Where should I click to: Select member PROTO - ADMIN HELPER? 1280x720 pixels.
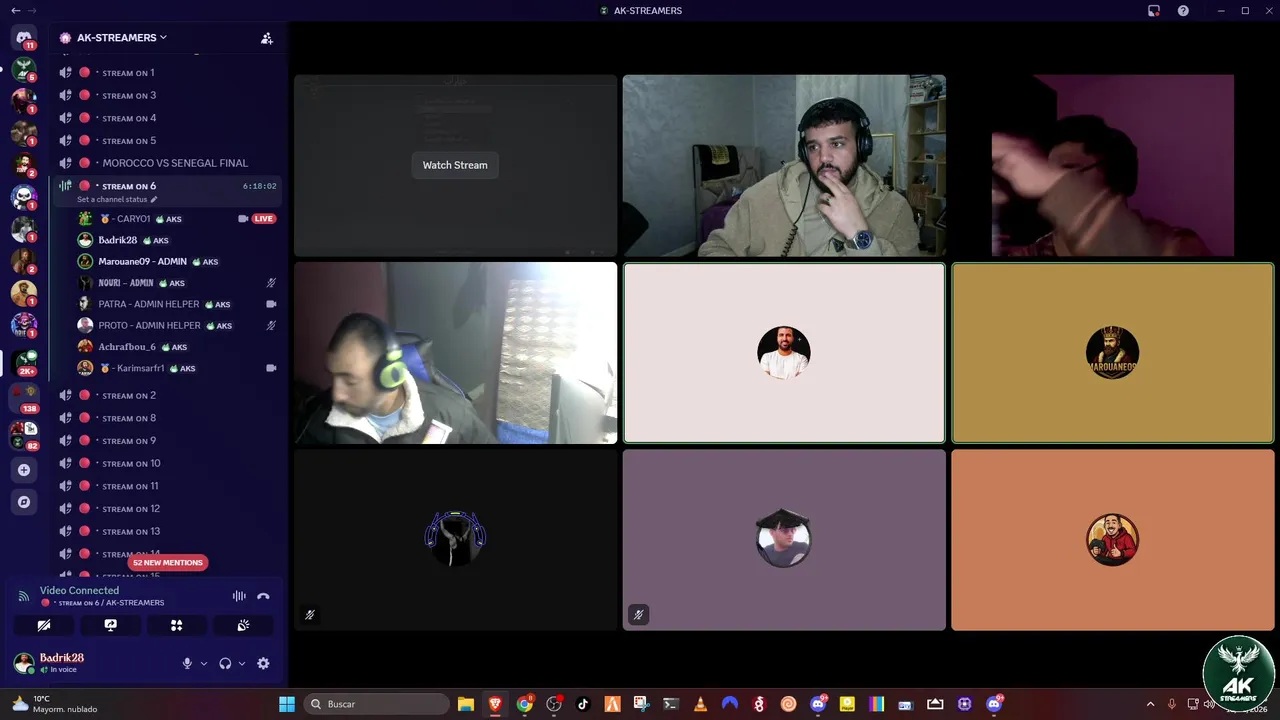click(x=177, y=325)
